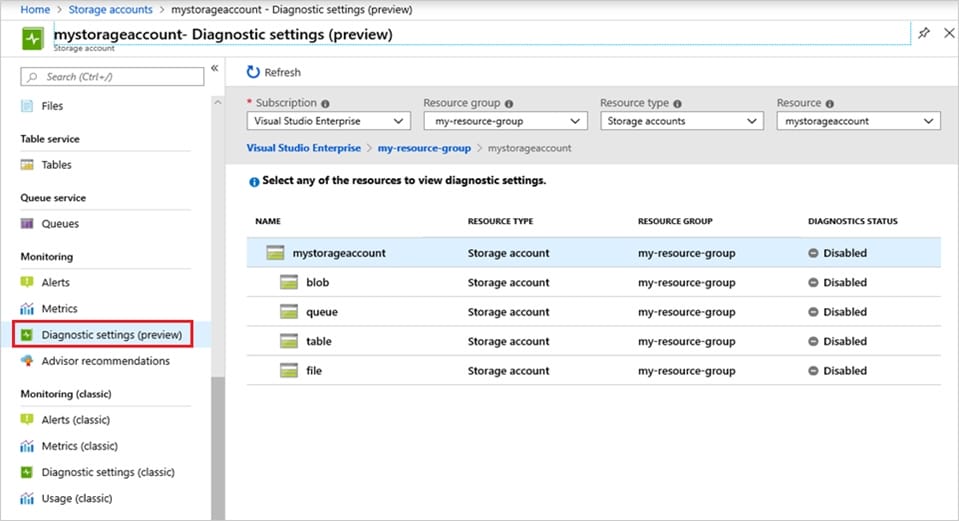Open the Resource group dropdown

(x=505, y=121)
